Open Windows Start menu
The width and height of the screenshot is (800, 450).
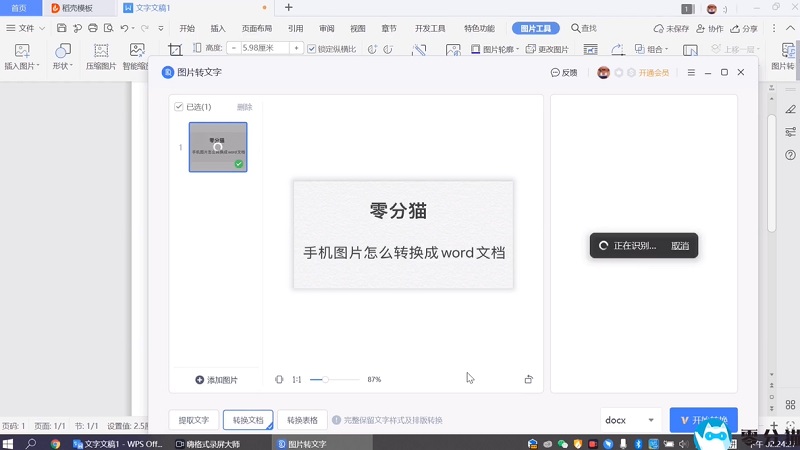tap(9, 443)
